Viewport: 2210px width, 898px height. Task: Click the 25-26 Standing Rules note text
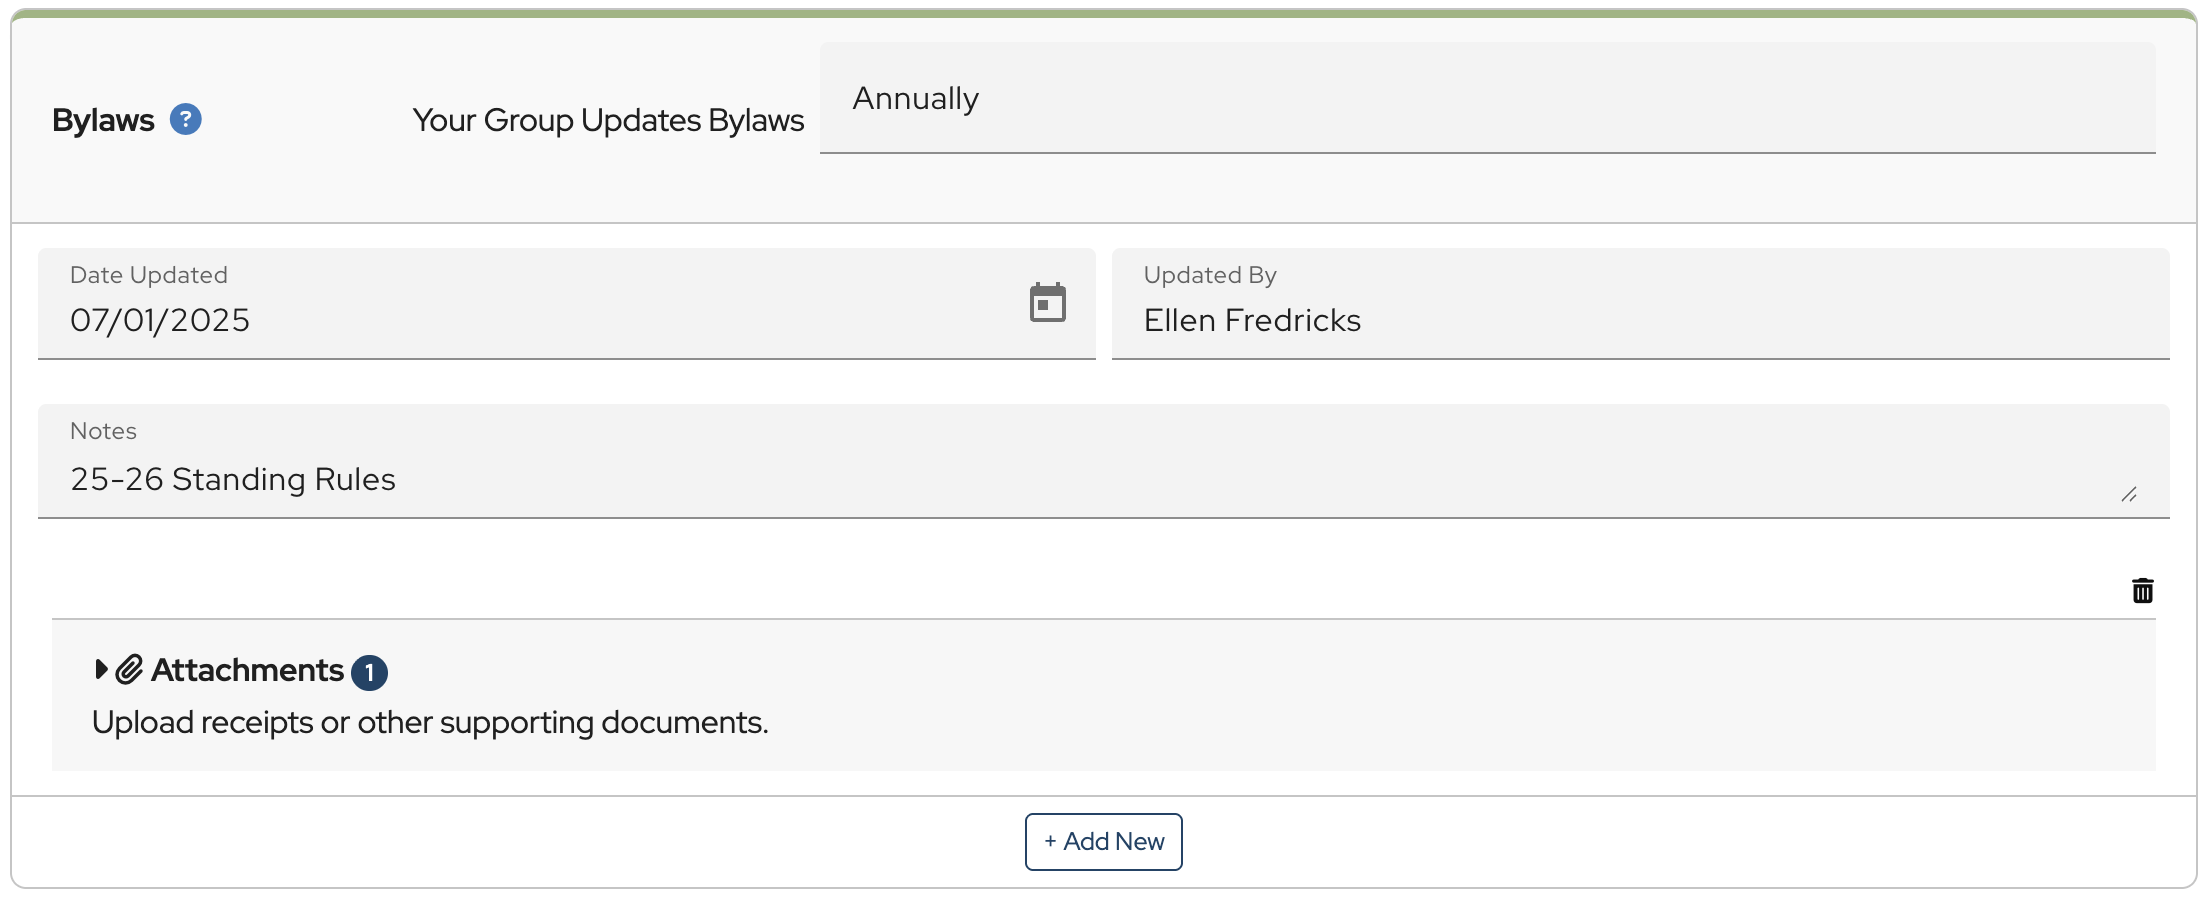(233, 479)
